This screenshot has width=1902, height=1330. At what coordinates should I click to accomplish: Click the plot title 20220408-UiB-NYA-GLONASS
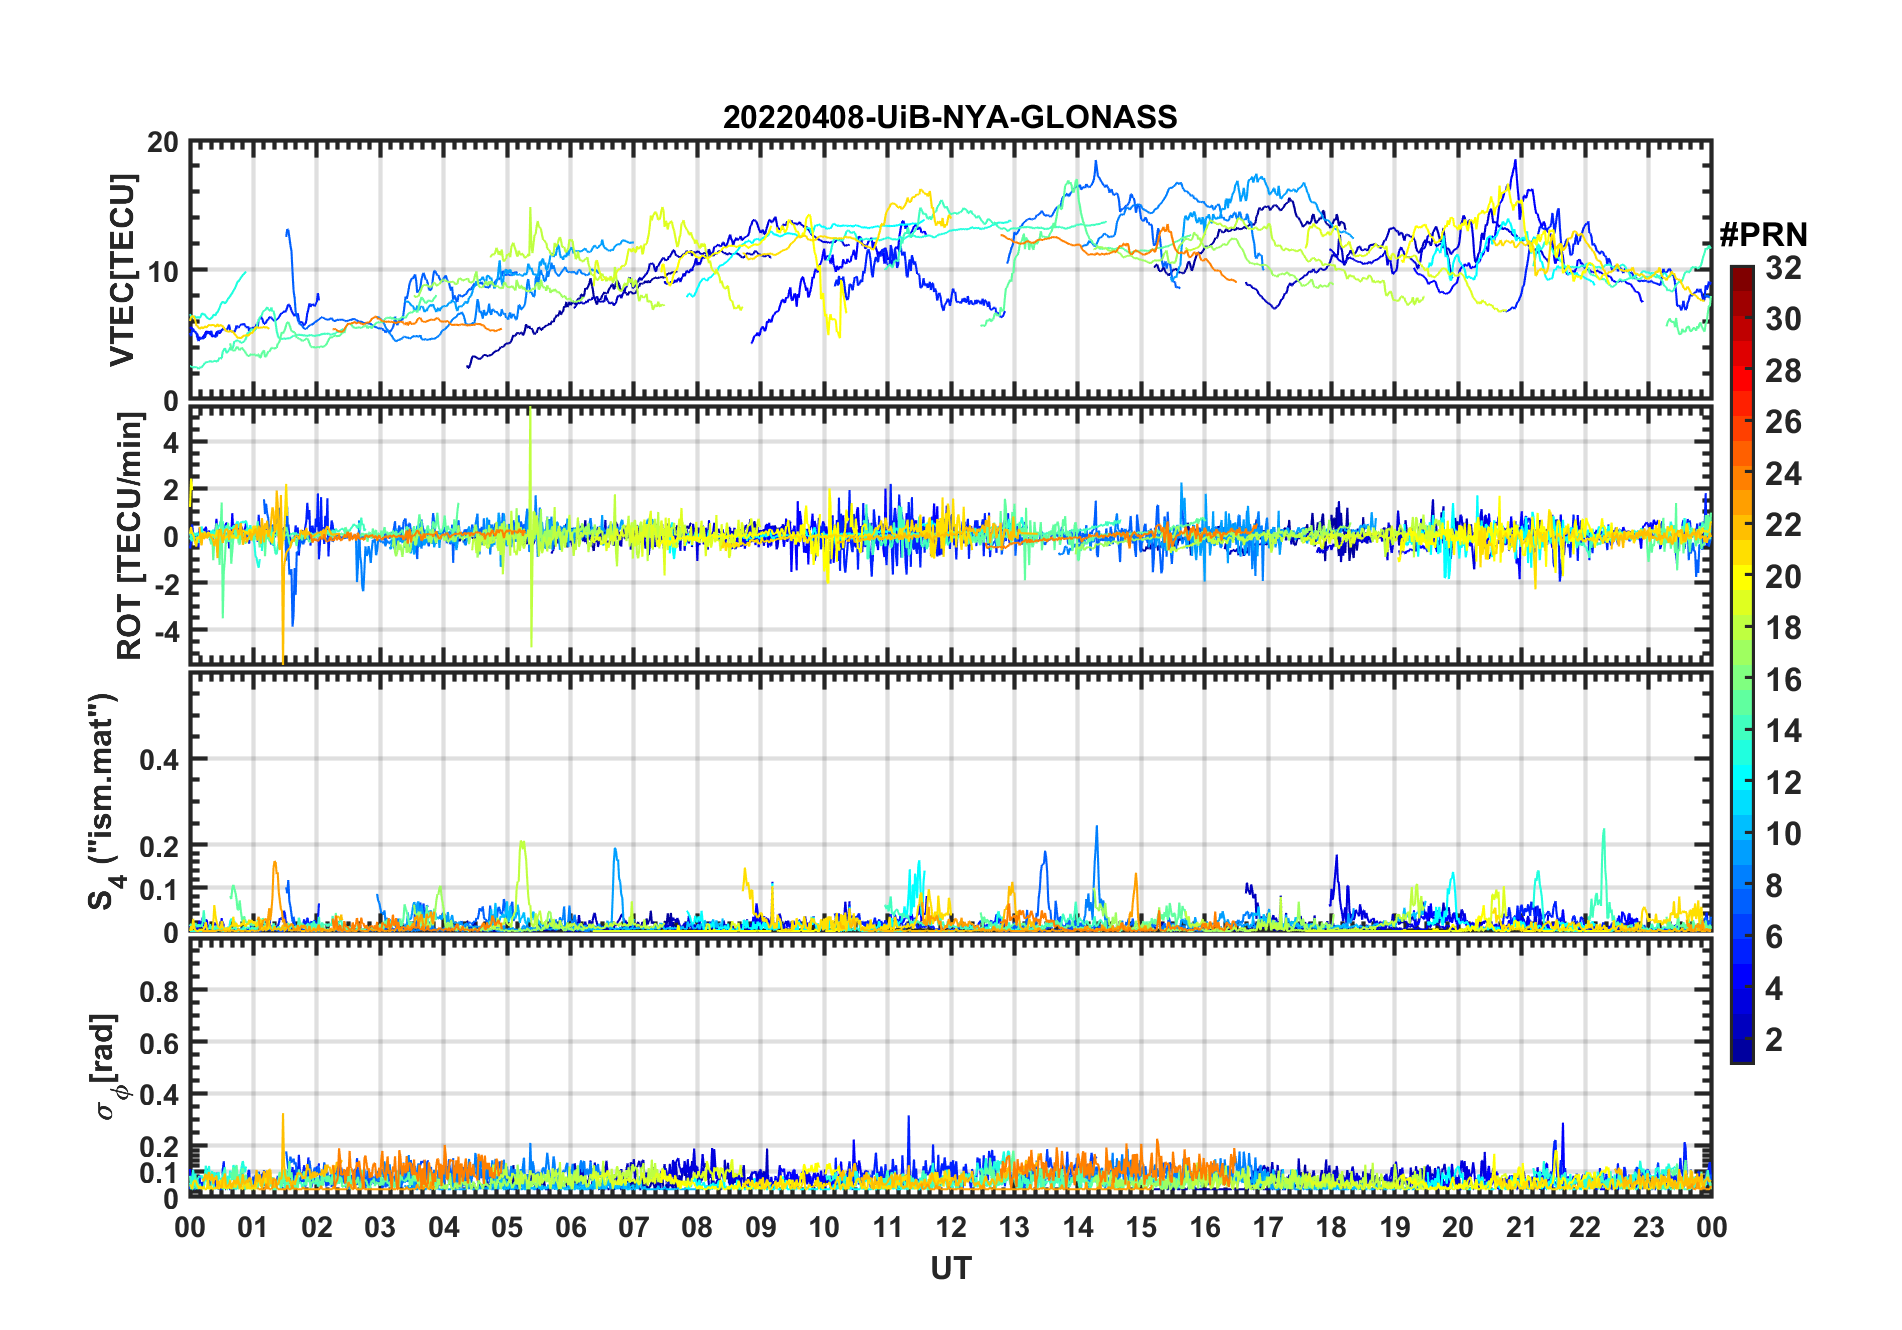click(950, 117)
